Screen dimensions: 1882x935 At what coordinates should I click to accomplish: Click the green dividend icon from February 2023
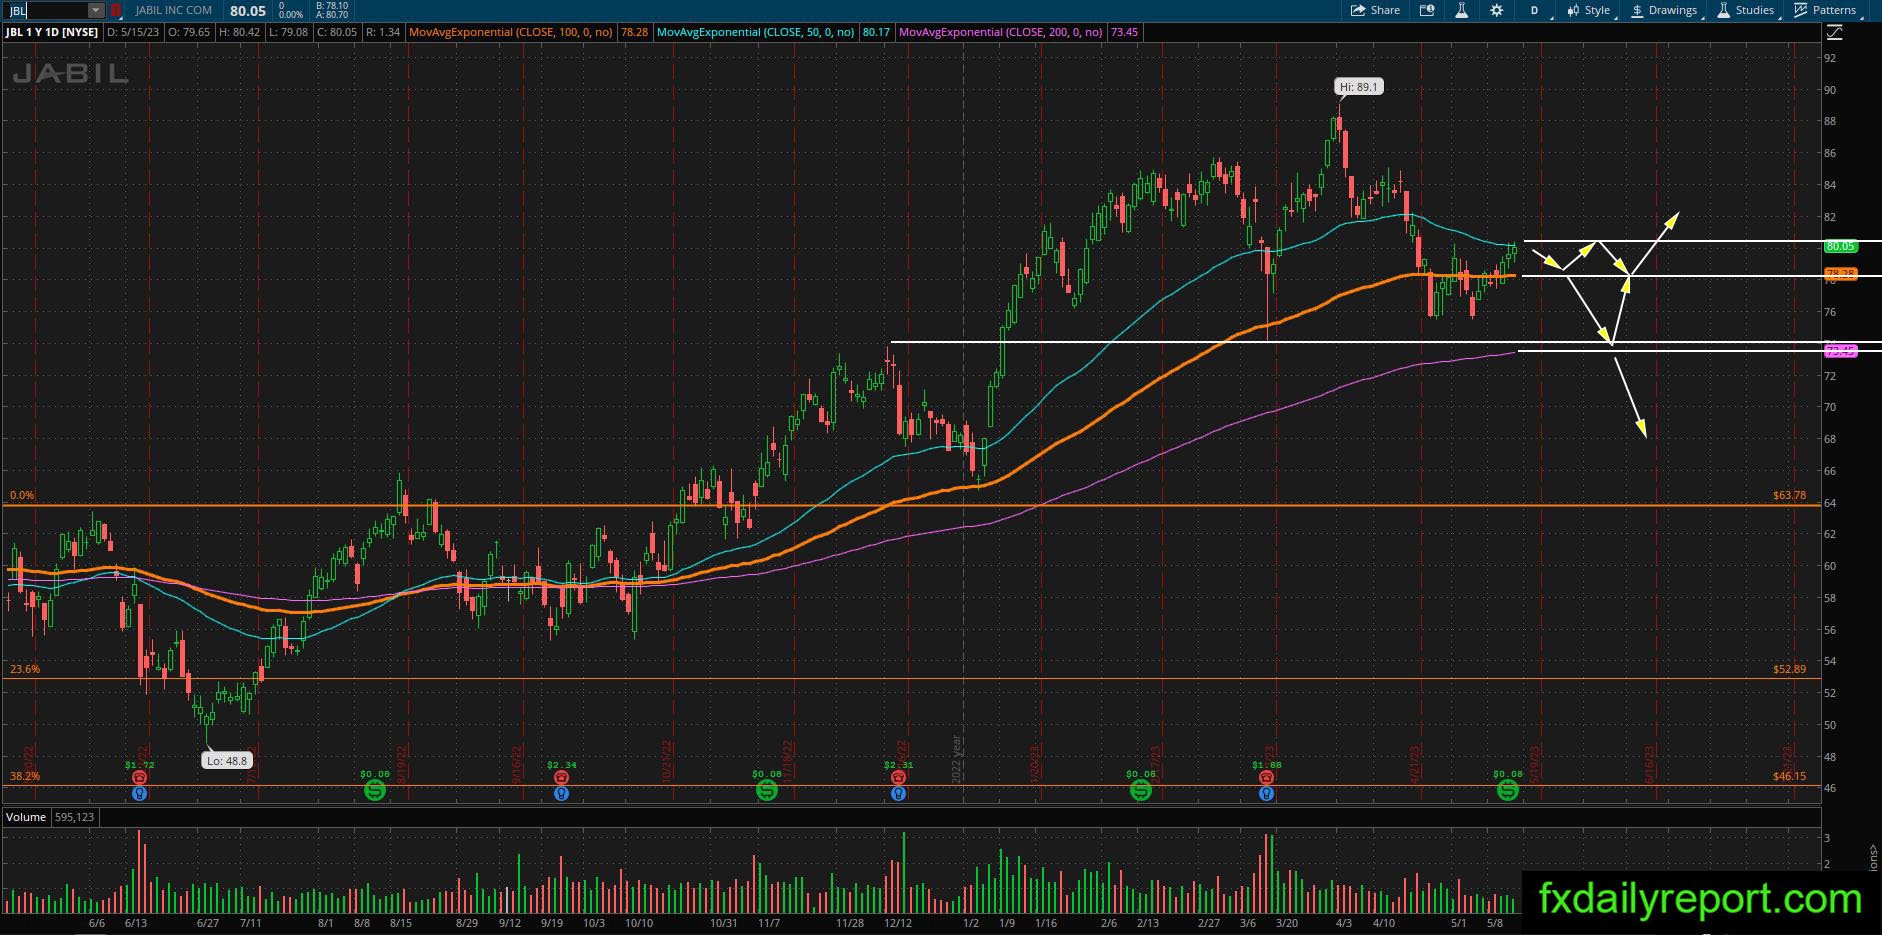click(x=1141, y=791)
